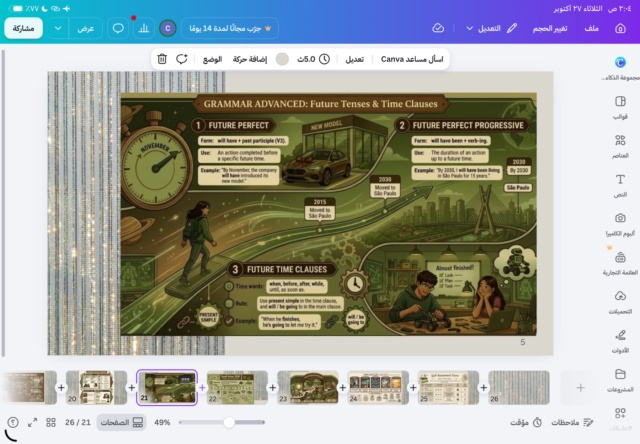Click the add comment bubble icon

[x=182, y=59]
